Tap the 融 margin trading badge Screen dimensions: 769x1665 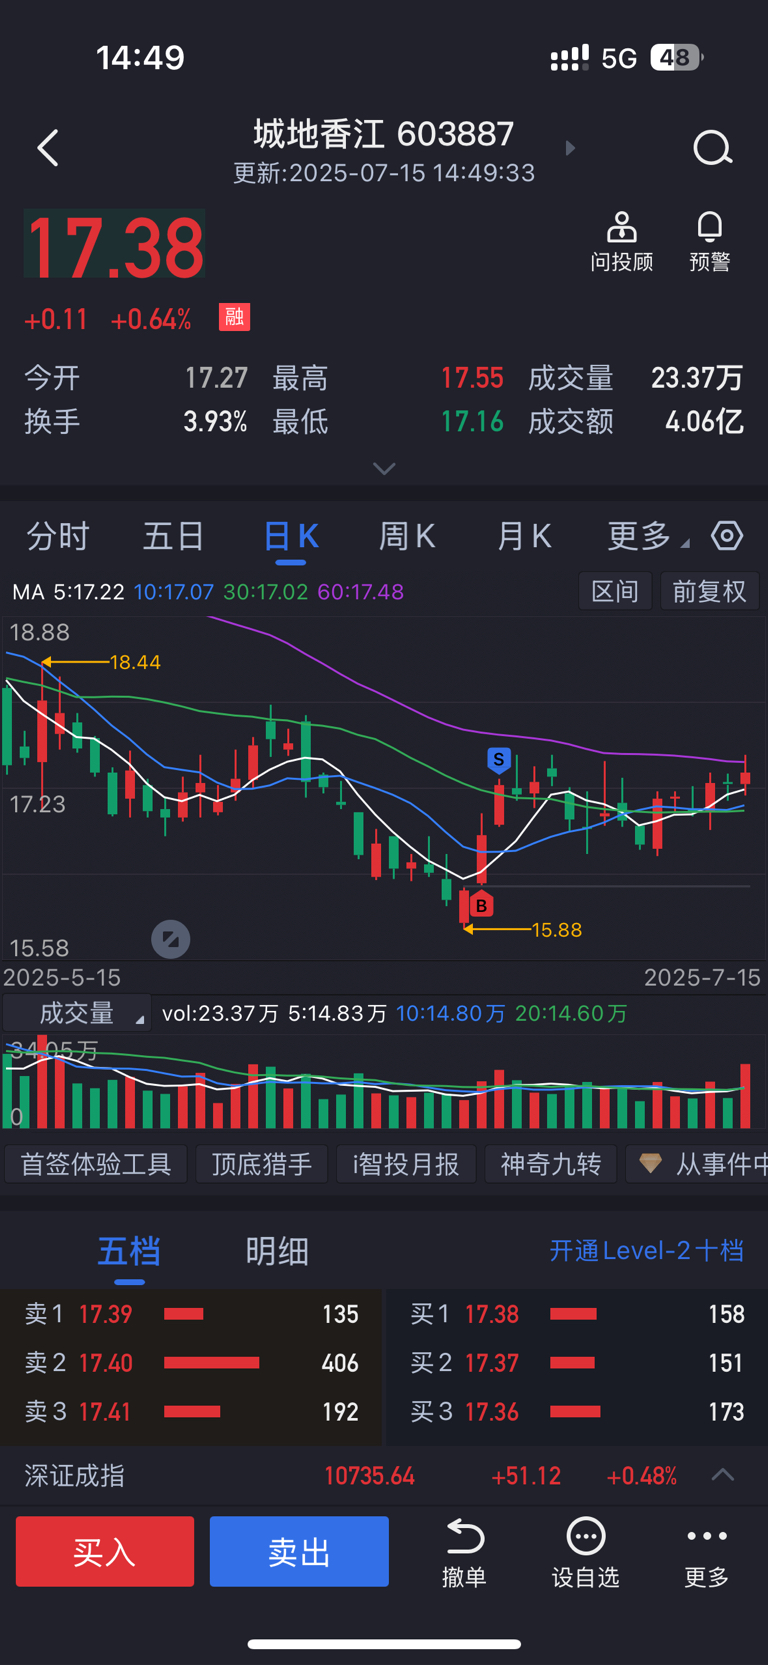pyautogui.click(x=234, y=318)
